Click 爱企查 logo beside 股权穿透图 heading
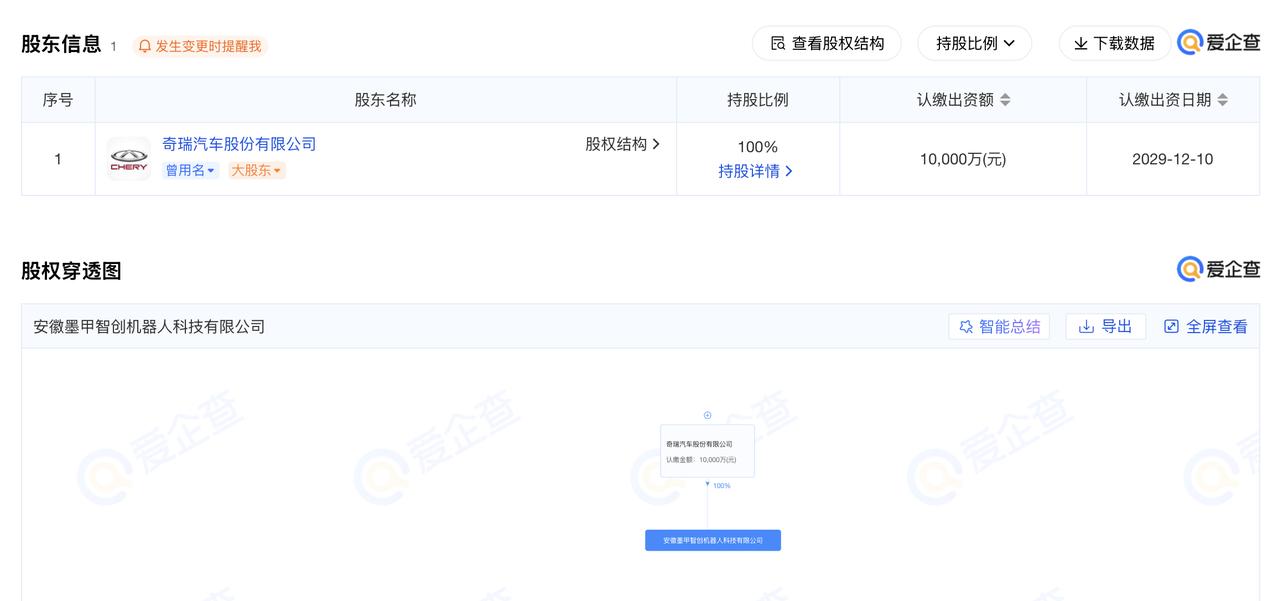1278x601 pixels. tap(1219, 270)
